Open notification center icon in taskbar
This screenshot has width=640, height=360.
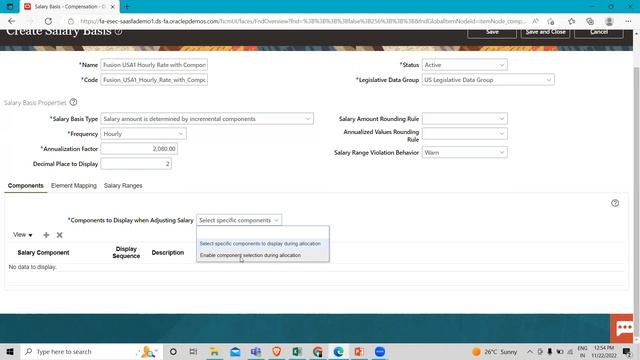pos(627,351)
